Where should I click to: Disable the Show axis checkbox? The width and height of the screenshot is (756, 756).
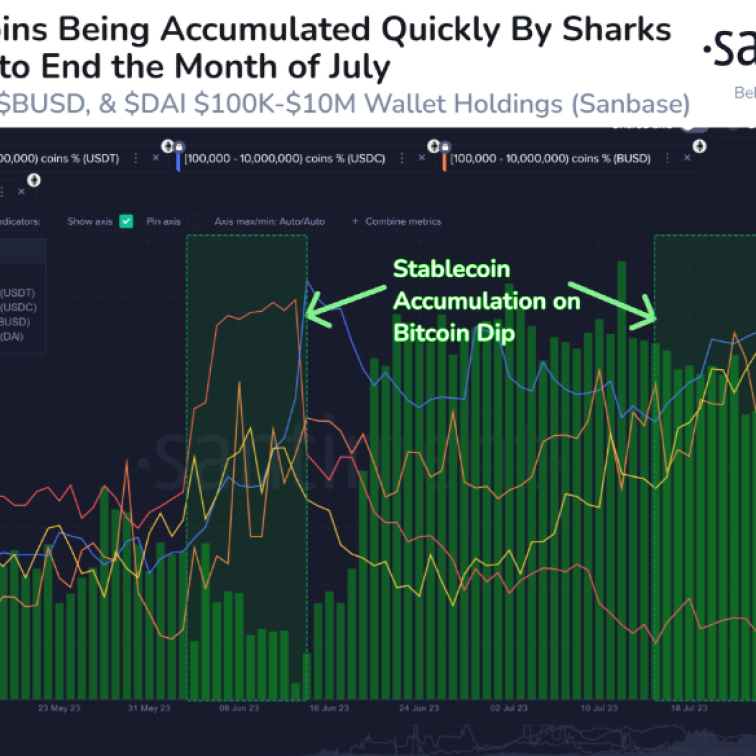point(126,221)
